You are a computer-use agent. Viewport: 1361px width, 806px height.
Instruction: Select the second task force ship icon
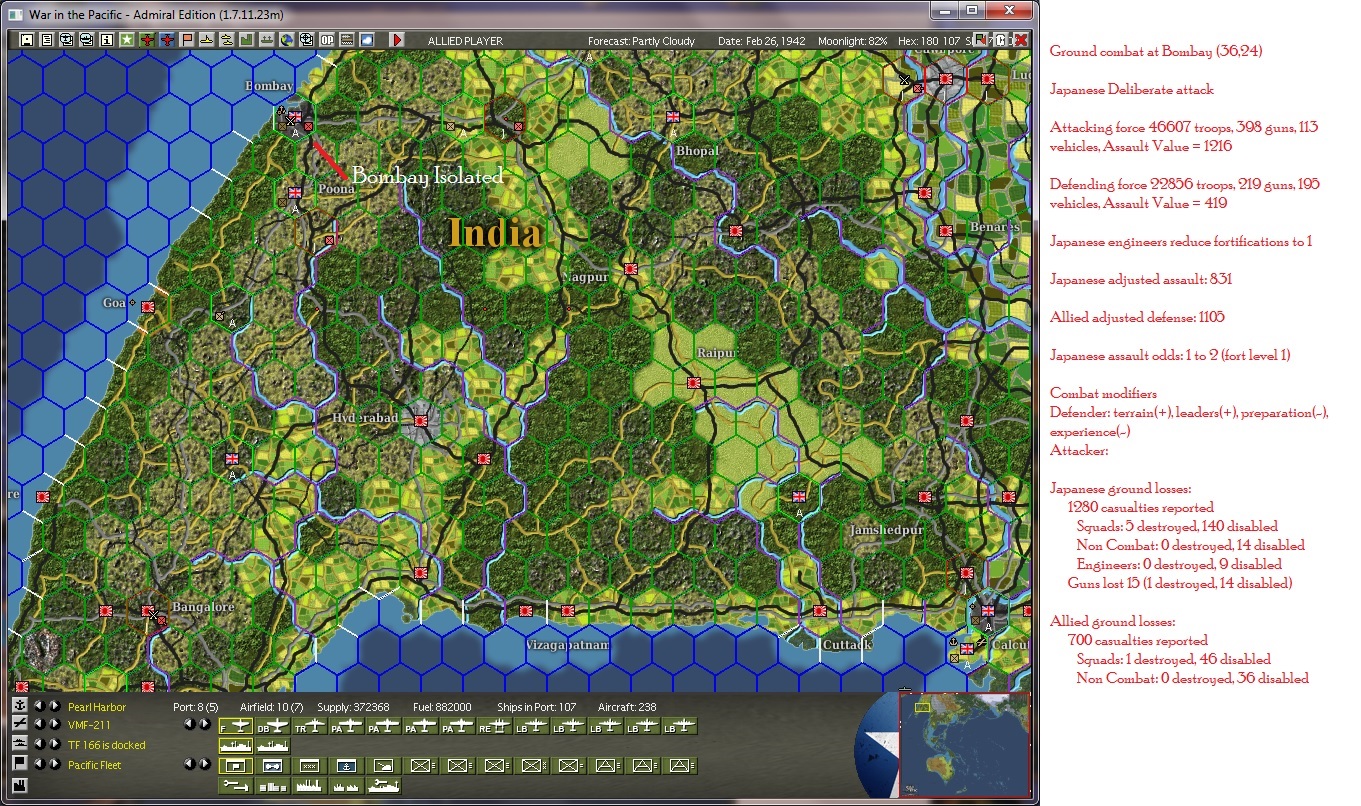(273, 746)
